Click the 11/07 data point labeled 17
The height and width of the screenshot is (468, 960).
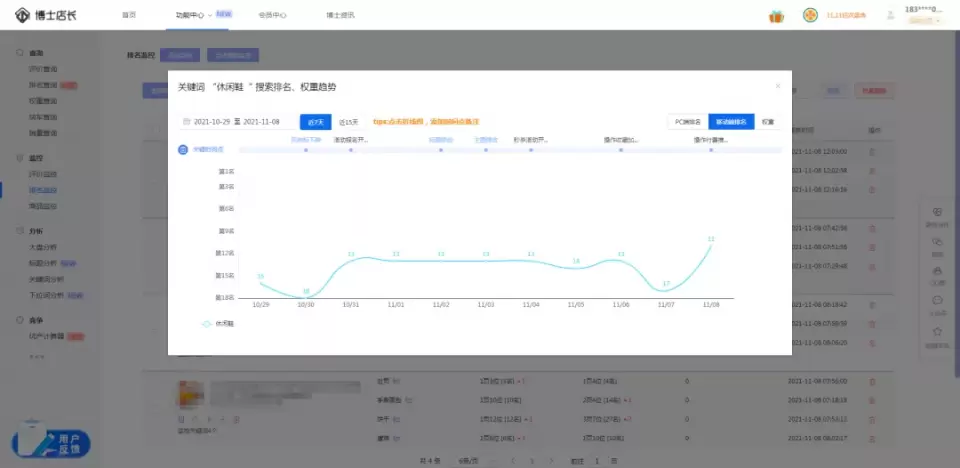pos(666,291)
